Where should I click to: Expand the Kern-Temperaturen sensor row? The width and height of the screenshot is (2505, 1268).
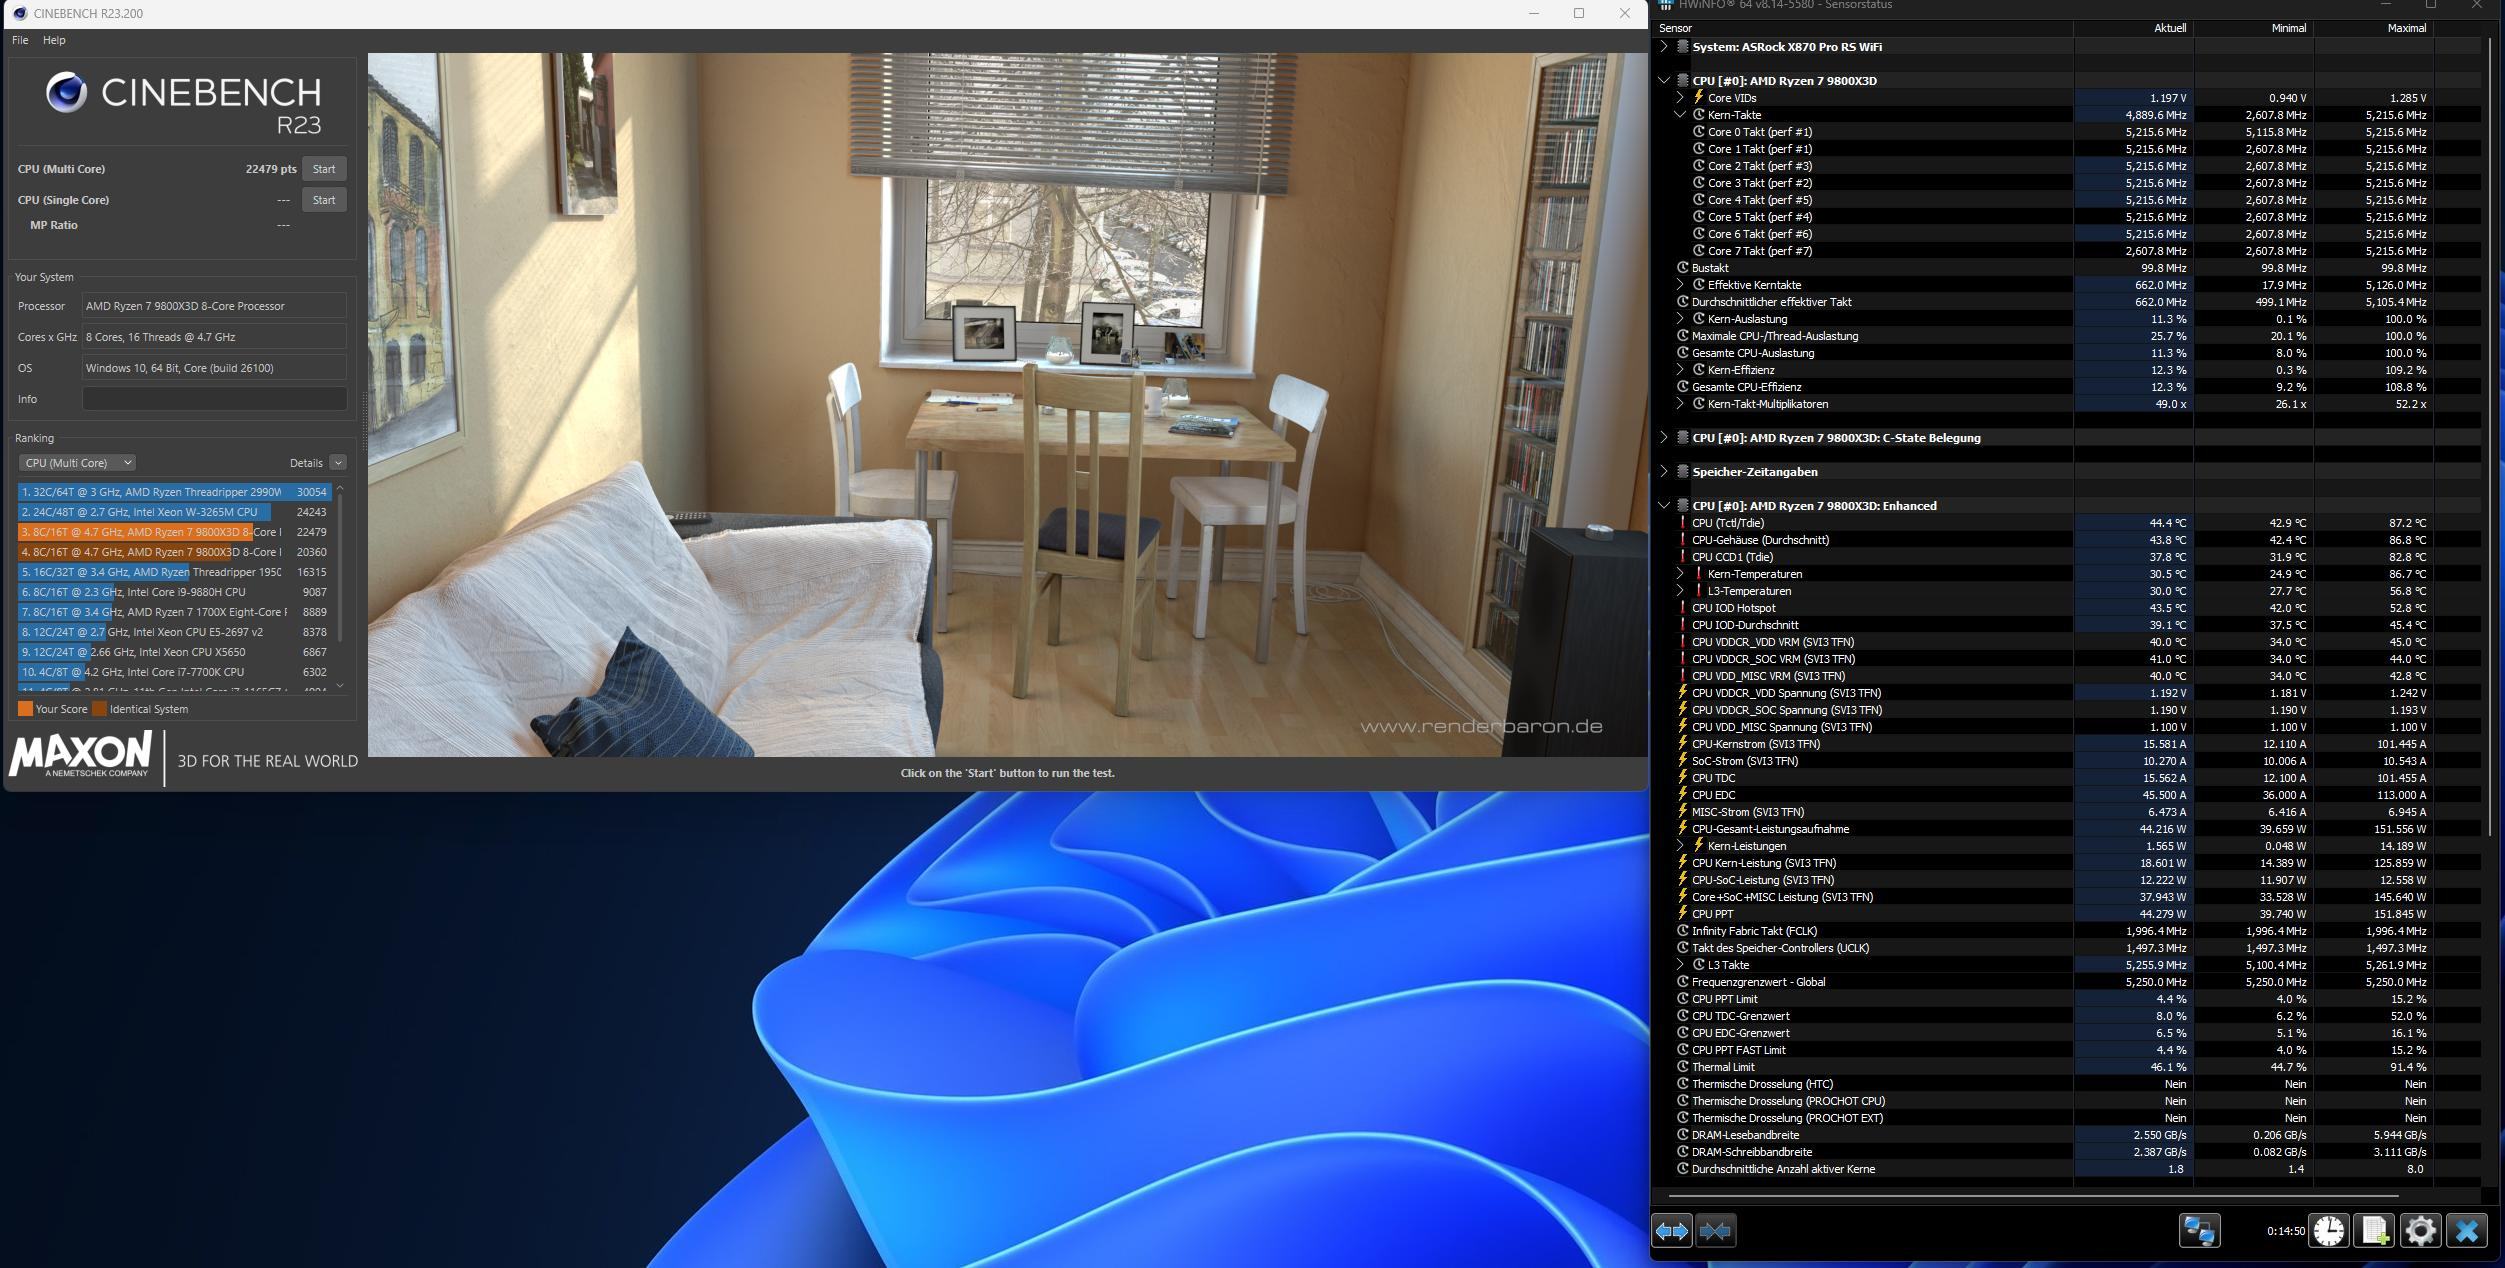click(1680, 574)
